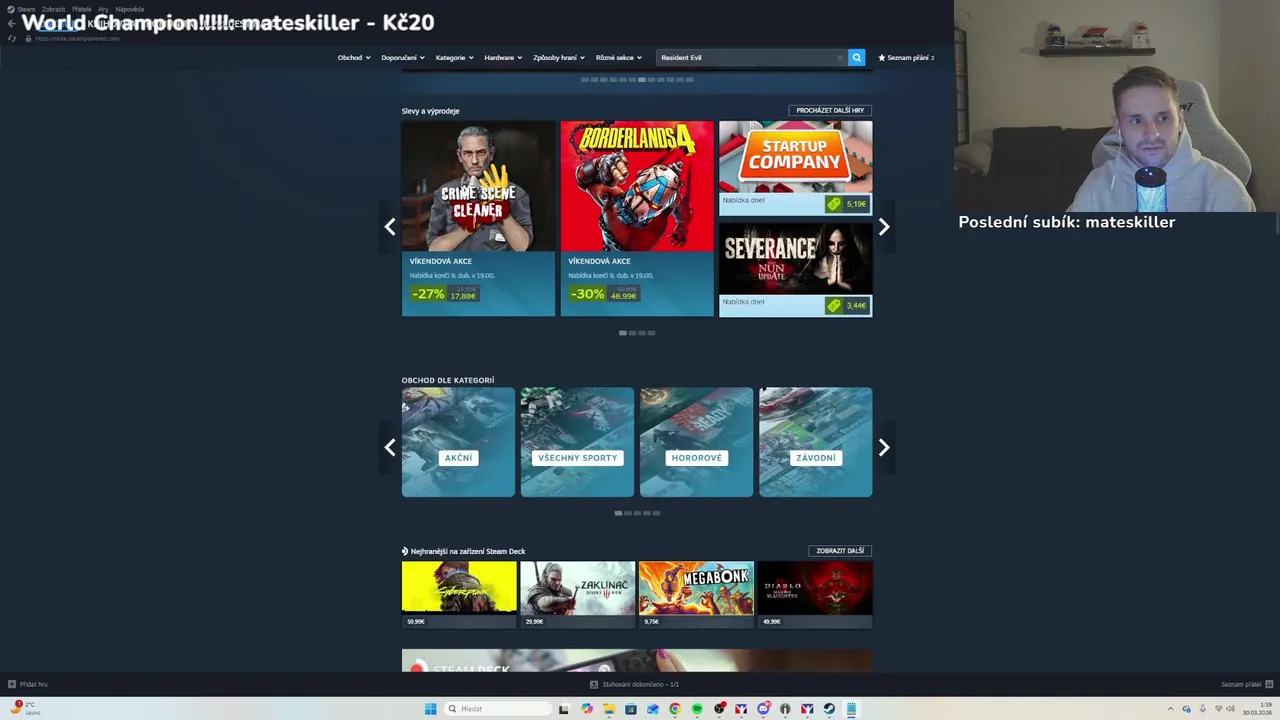This screenshot has width=1280, height=720.
Task: Click the Steam Deck icon beside Nejhranější
Action: [405, 551]
